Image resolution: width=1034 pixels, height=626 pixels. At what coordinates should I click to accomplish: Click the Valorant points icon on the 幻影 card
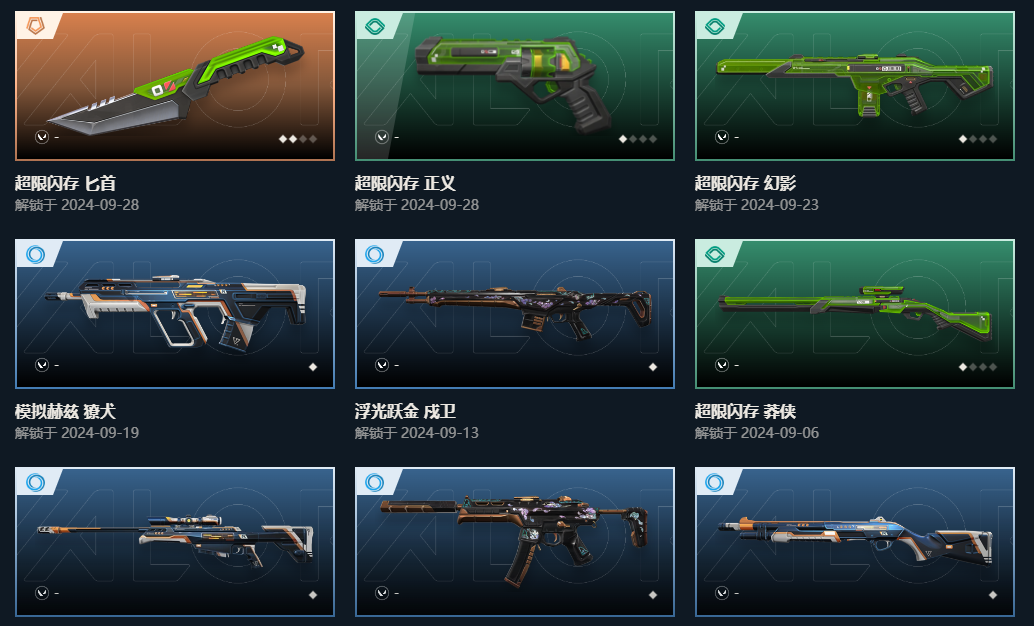(x=721, y=137)
